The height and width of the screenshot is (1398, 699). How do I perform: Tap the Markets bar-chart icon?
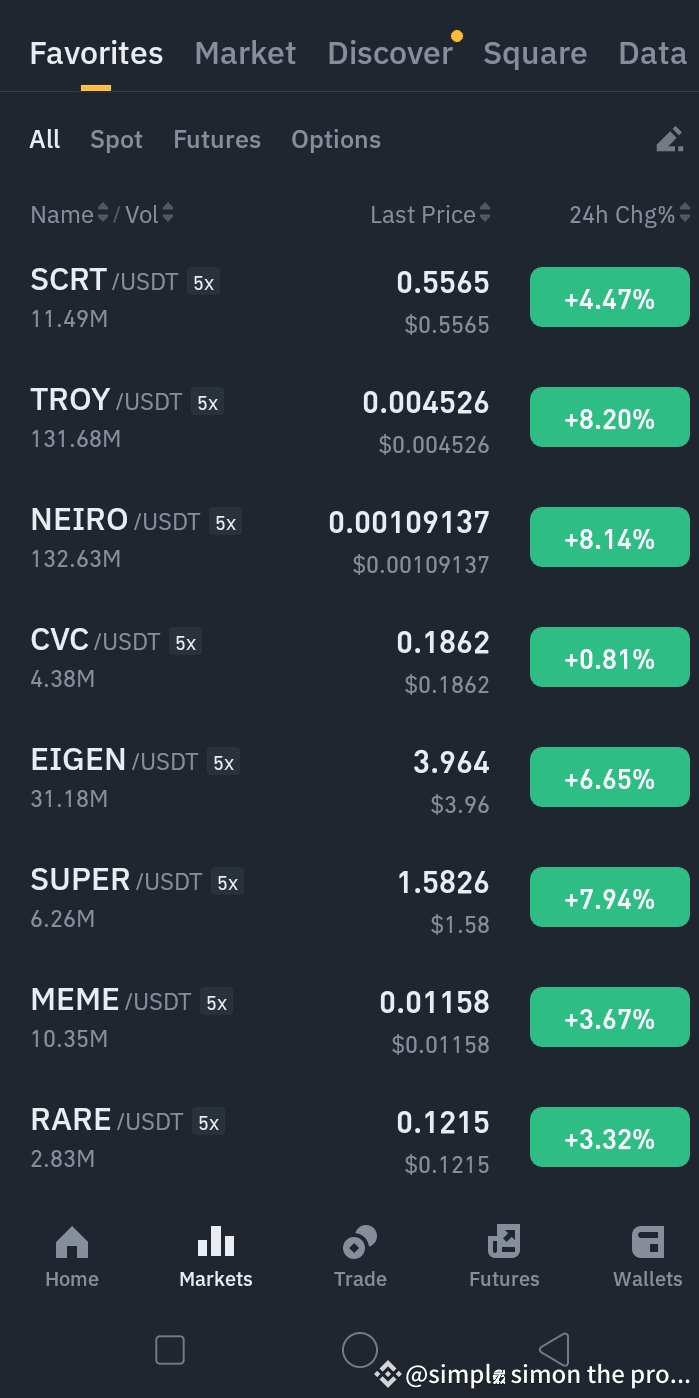tap(216, 1243)
